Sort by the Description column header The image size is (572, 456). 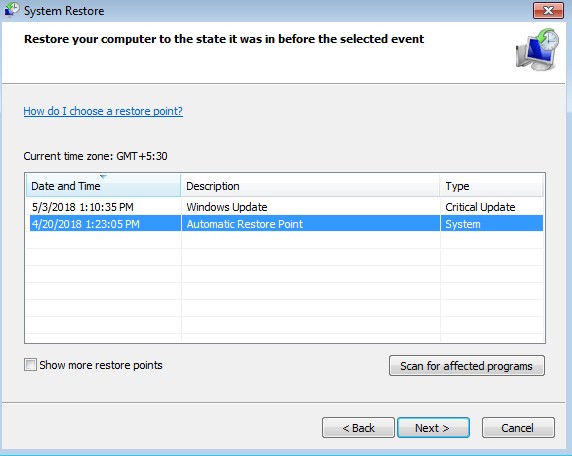click(x=310, y=186)
